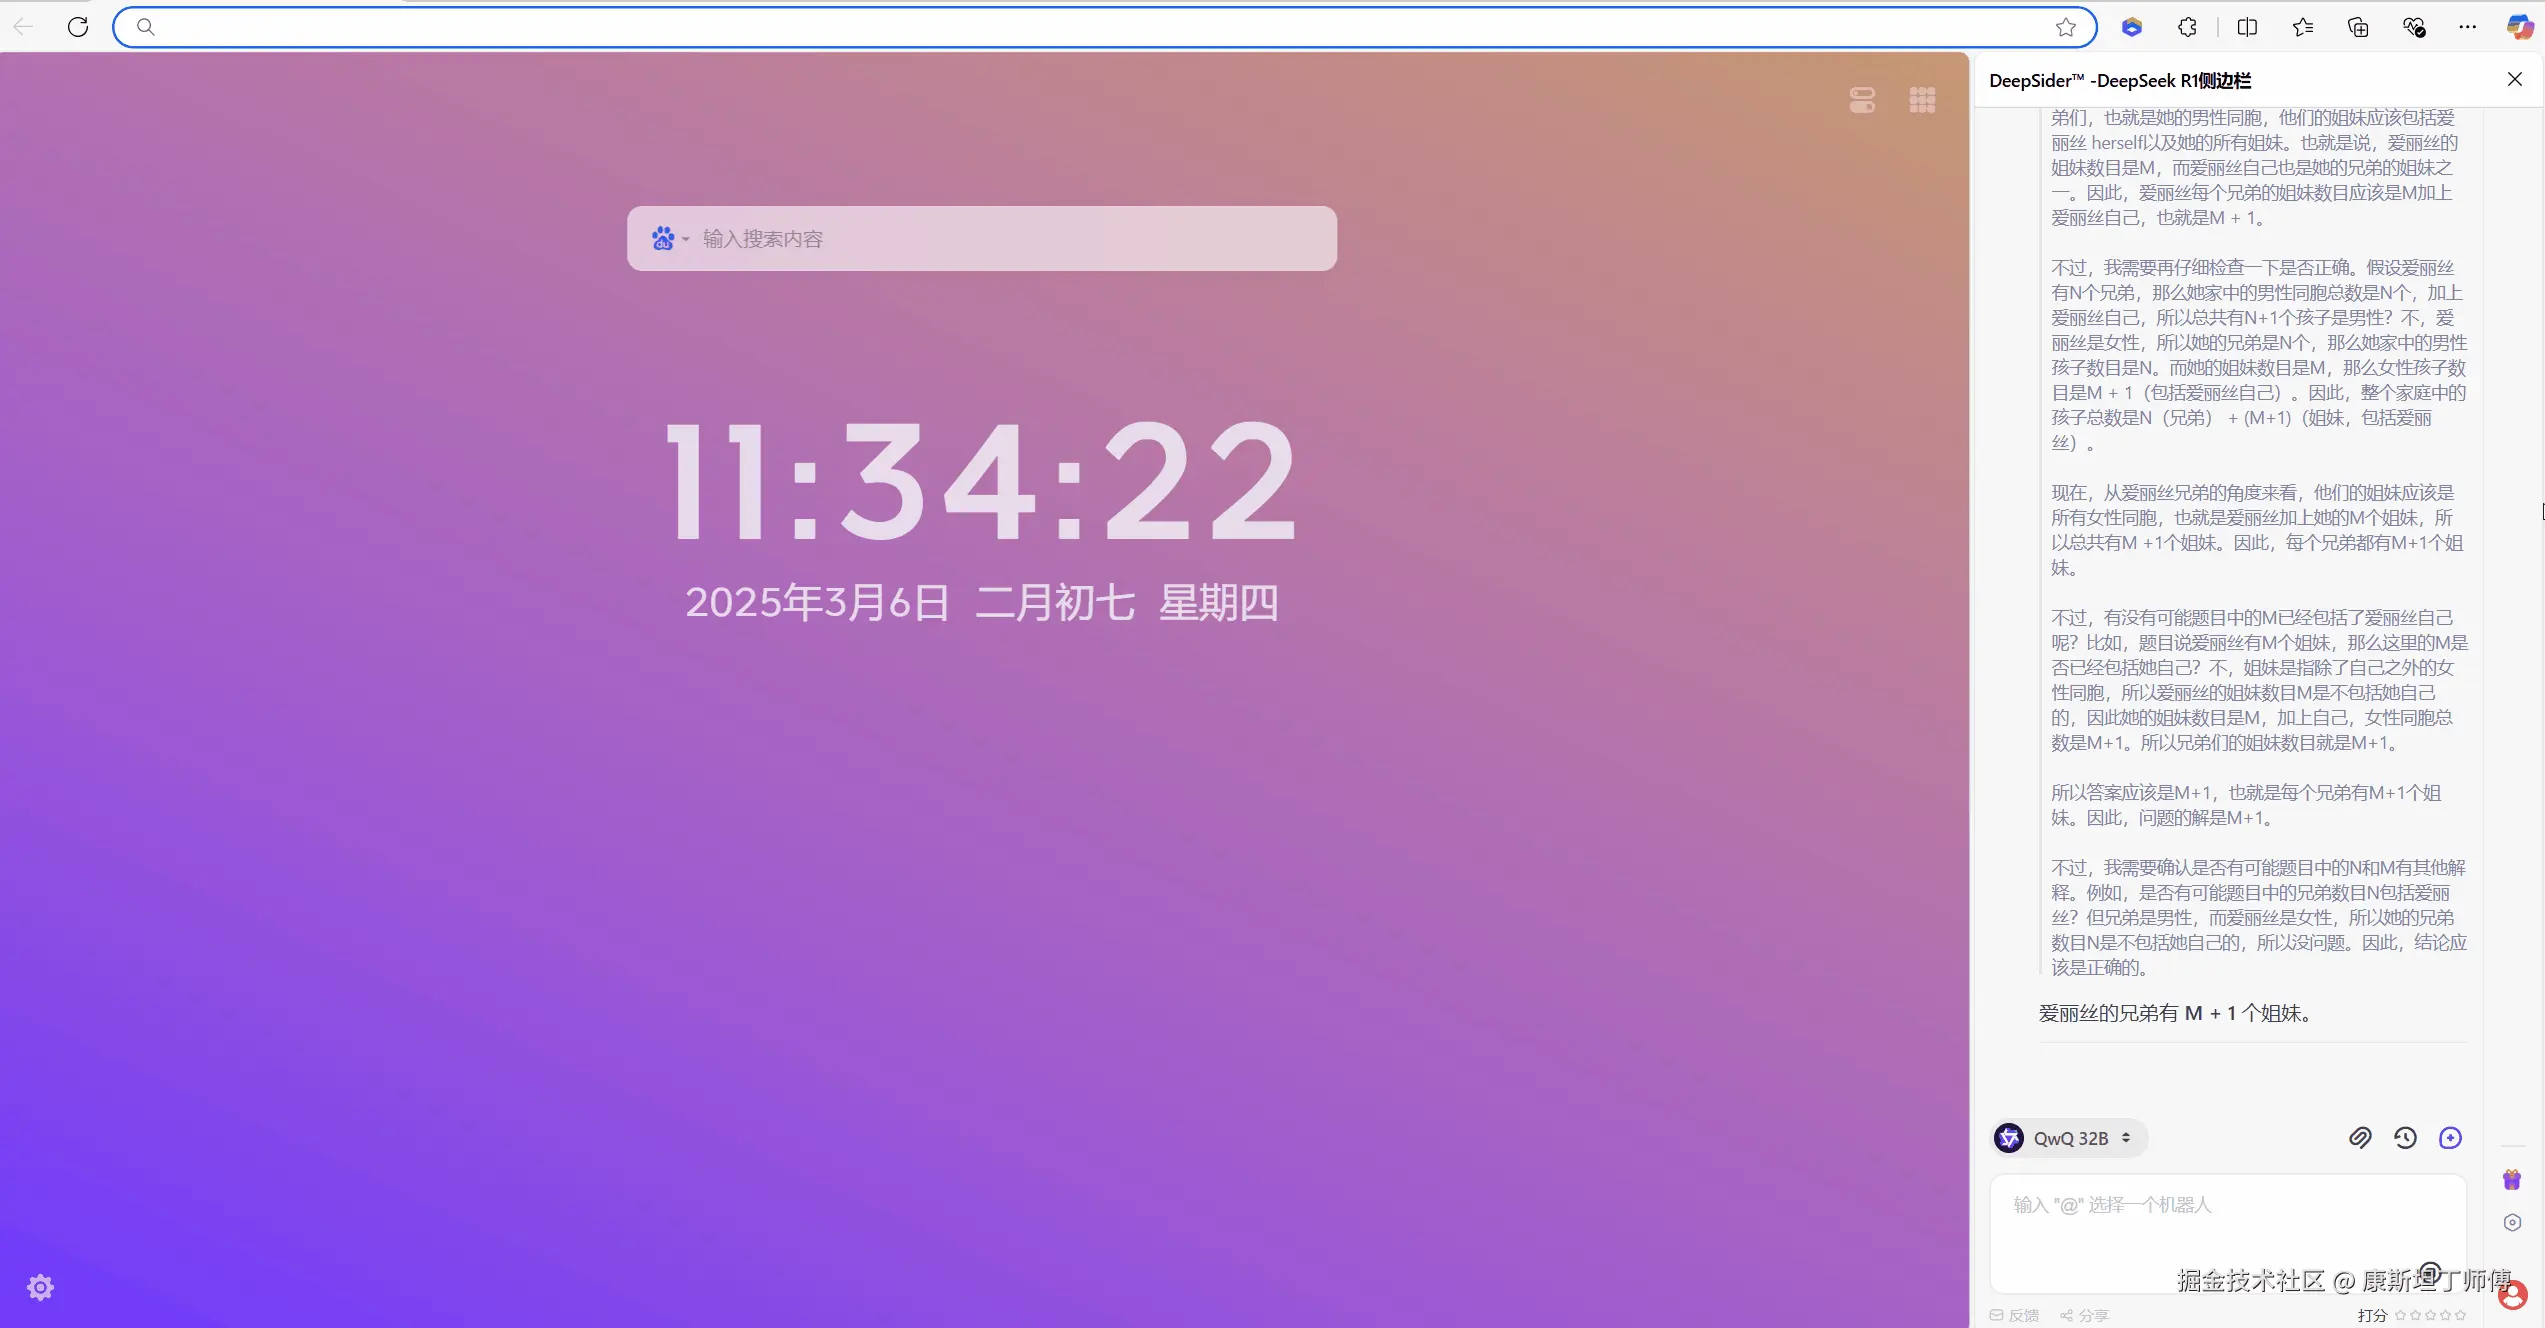Open the Baidu search engine dropdown
This screenshot has height=1328, width=2545.
(x=672, y=238)
